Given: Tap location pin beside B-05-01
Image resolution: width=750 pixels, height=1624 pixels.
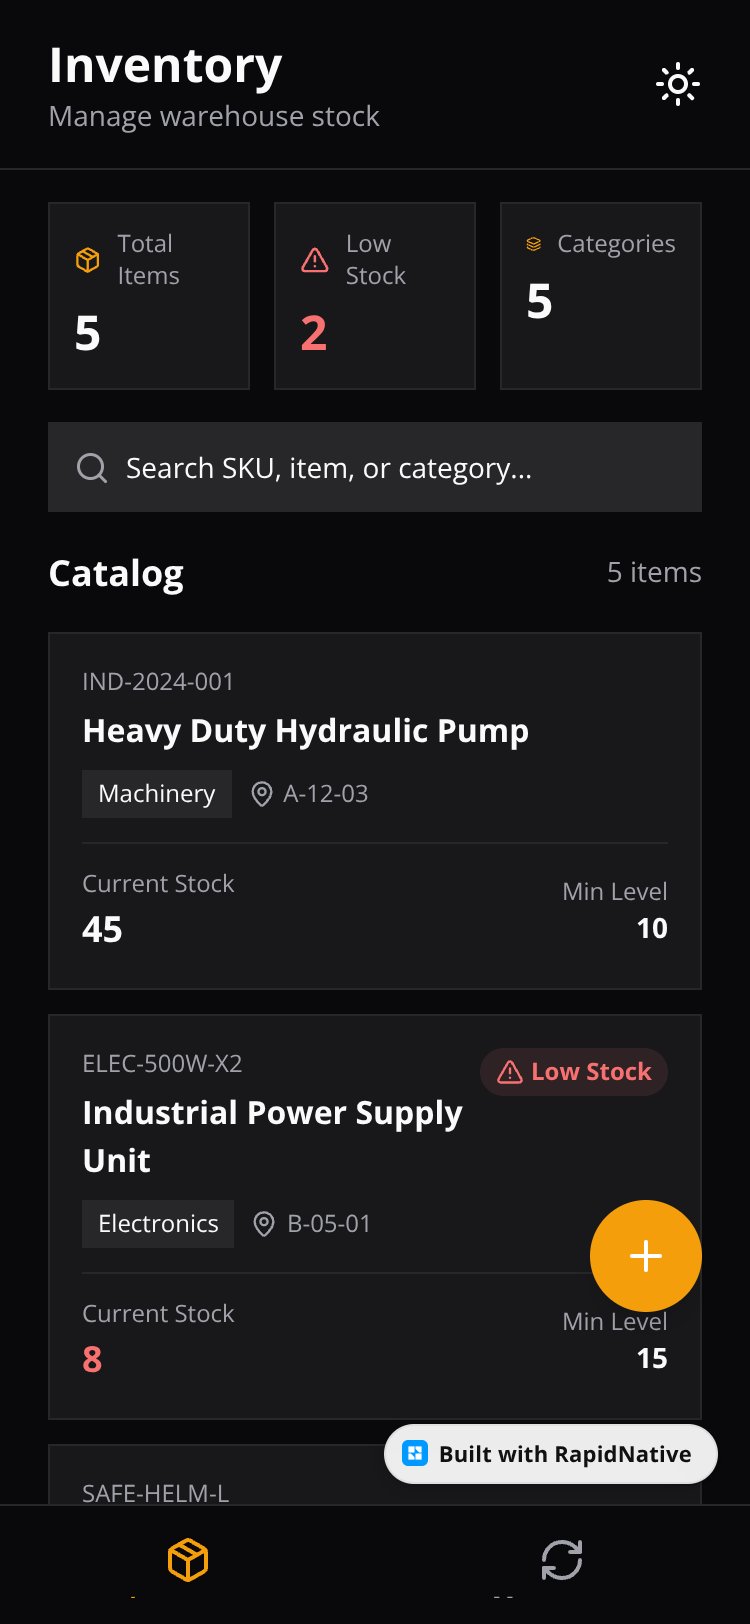Looking at the screenshot, I should (264, 1224).
